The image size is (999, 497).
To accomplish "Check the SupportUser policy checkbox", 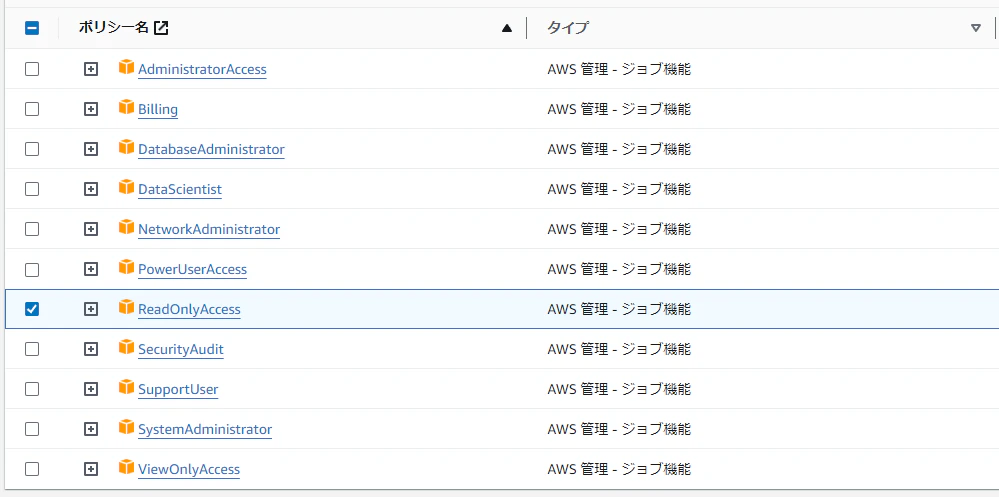I will 32,389.
